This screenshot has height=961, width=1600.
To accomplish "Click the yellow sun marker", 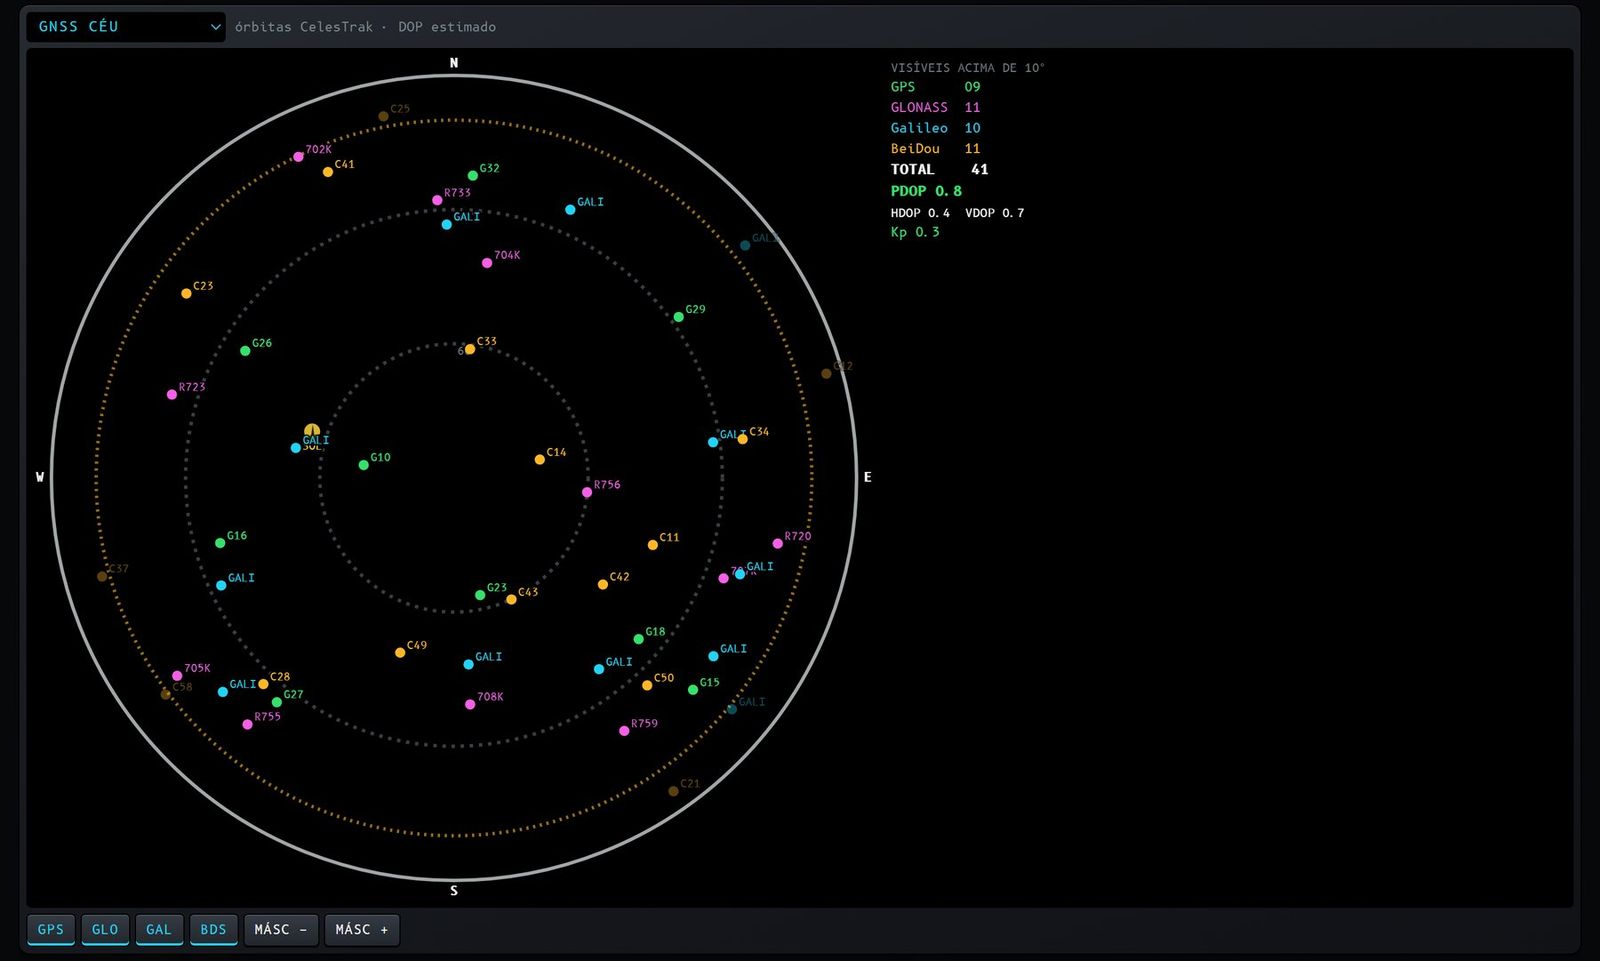I will click(x=312, y=431).
